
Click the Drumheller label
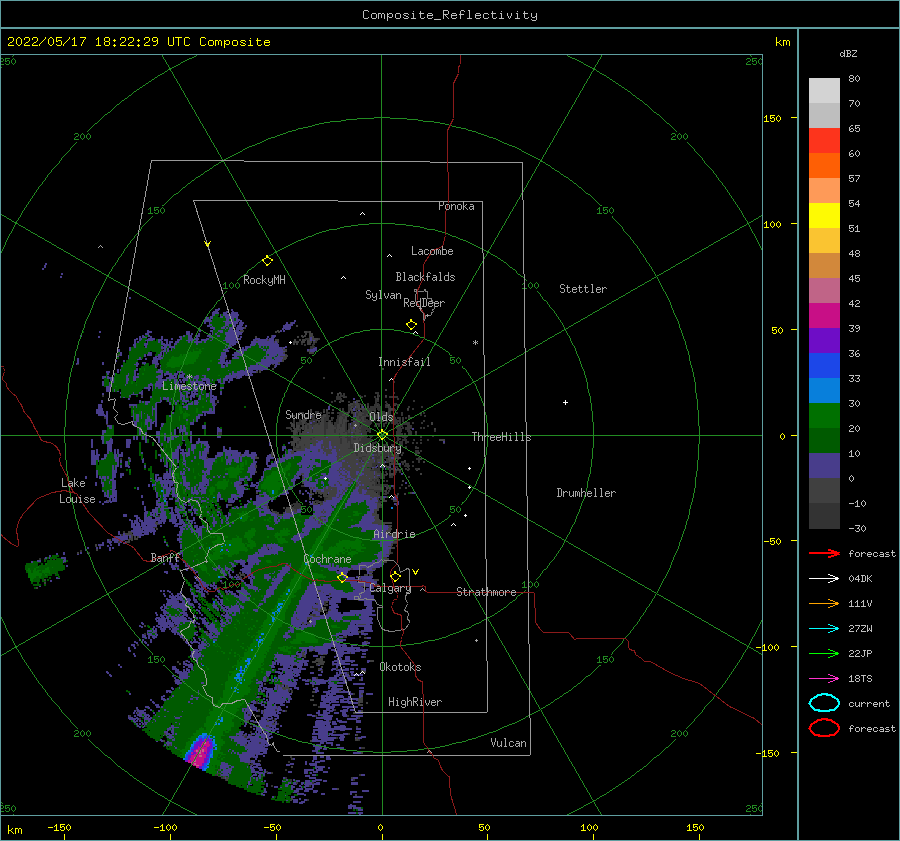586,493
